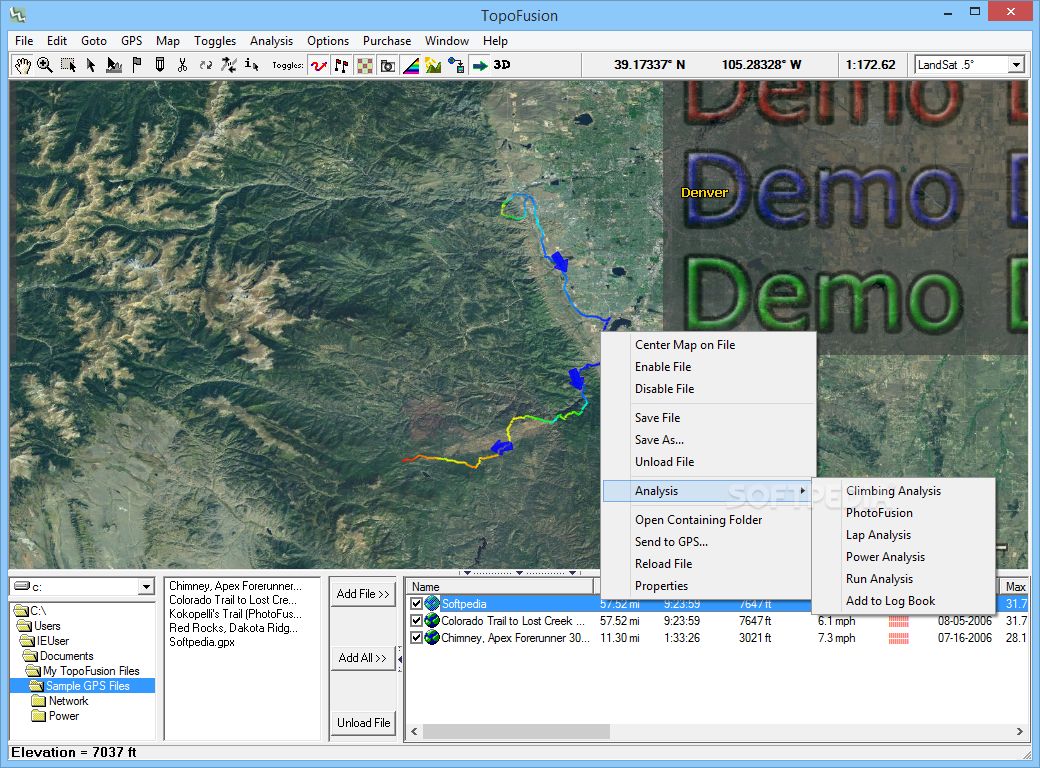This screenshot has width=1040, height=768.
Task: Open the LandSat .5° map type dropdown
Action: (1016, 65)
